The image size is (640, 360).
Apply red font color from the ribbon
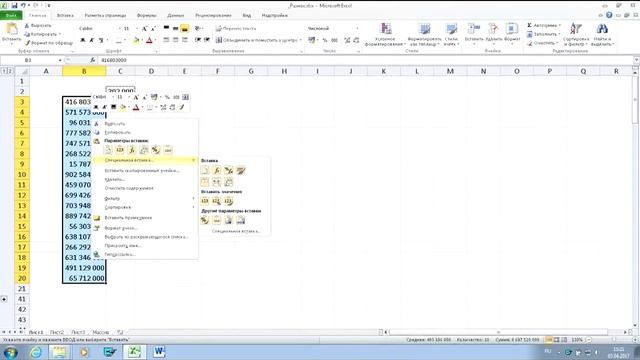[149, 40]
